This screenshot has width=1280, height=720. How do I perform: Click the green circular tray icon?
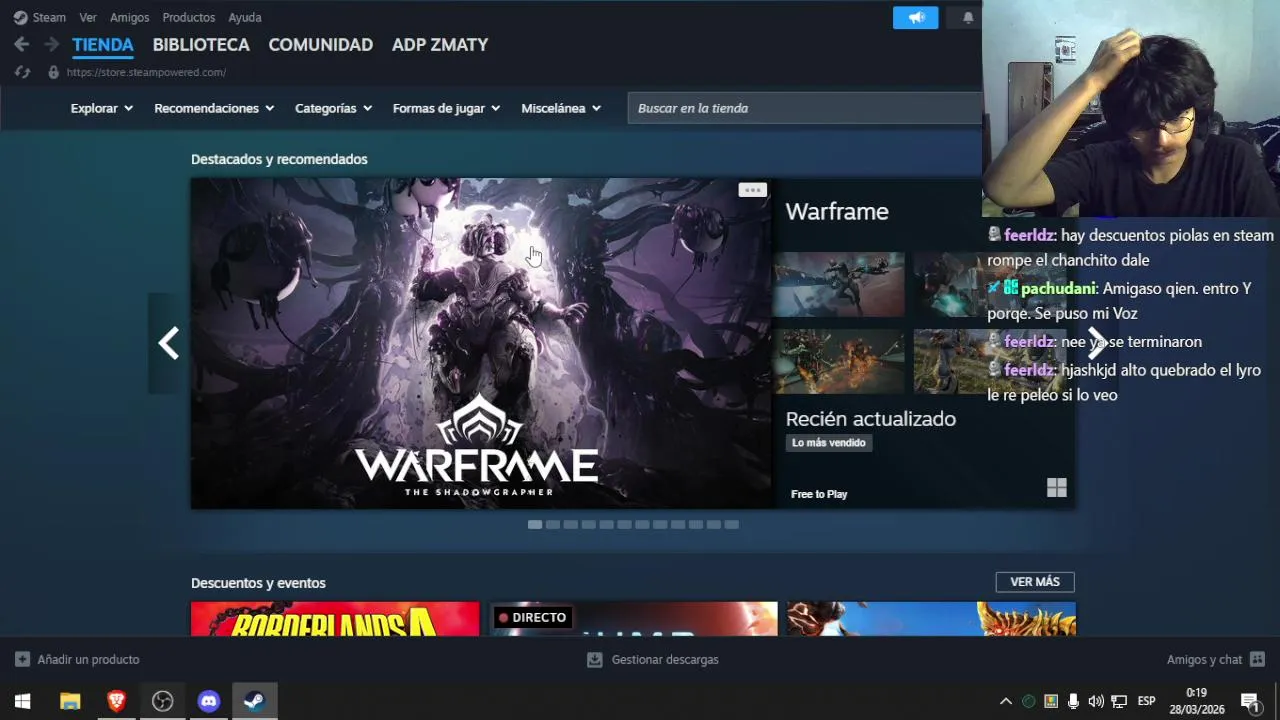point(1028,701)
